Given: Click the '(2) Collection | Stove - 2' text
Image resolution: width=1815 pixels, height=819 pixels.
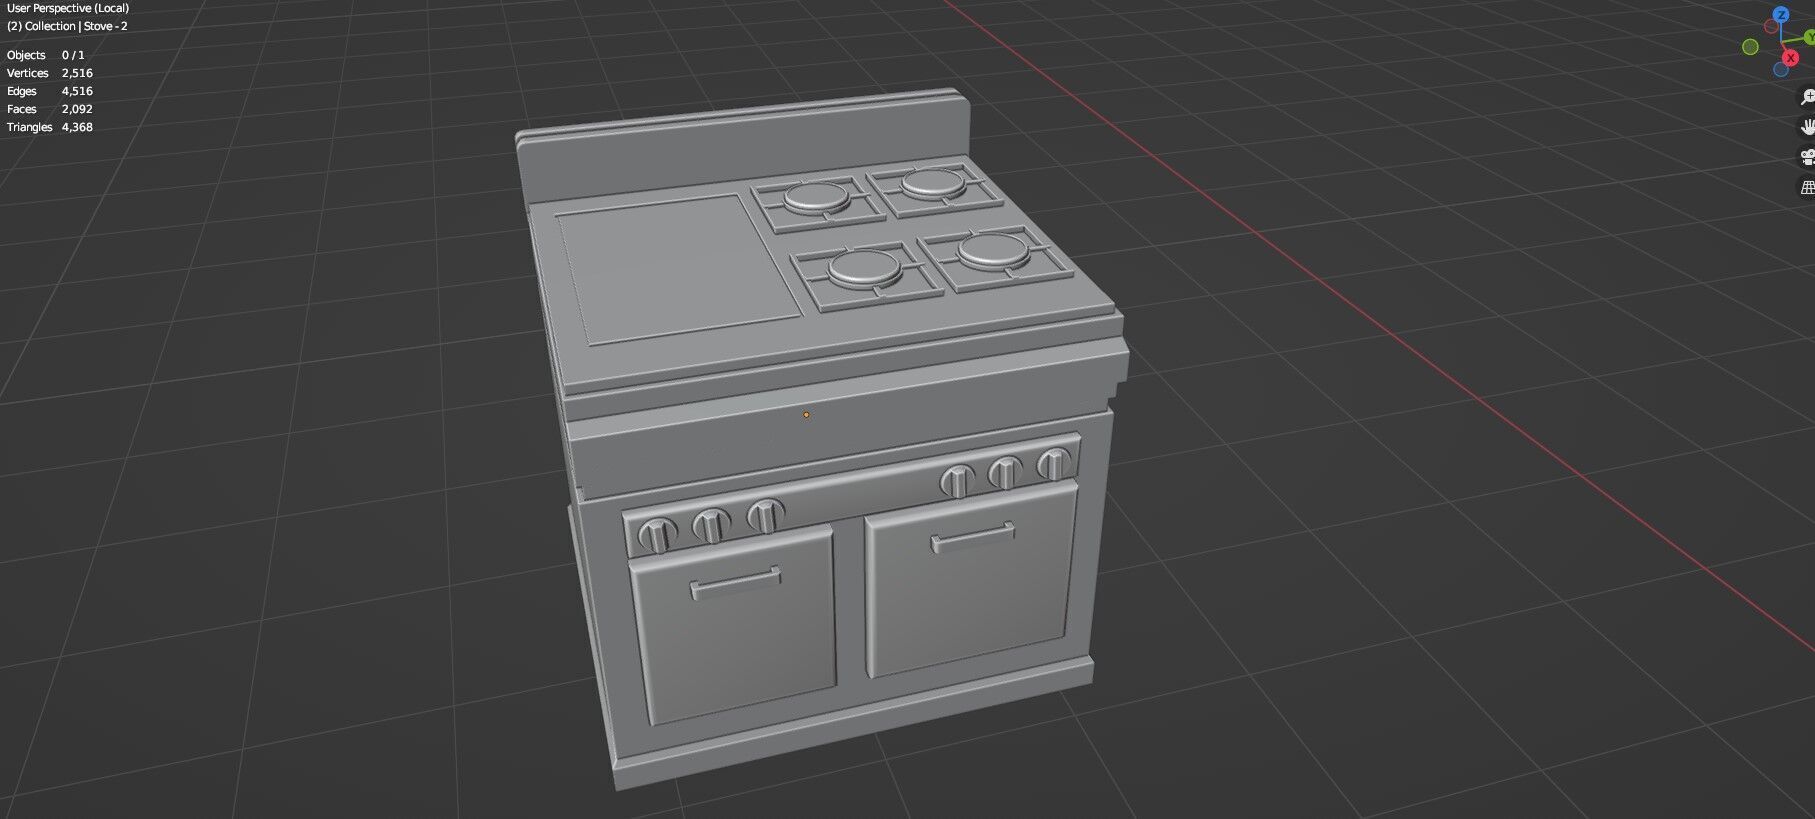Looking at the screenshot, I should (x=67, y=26).
